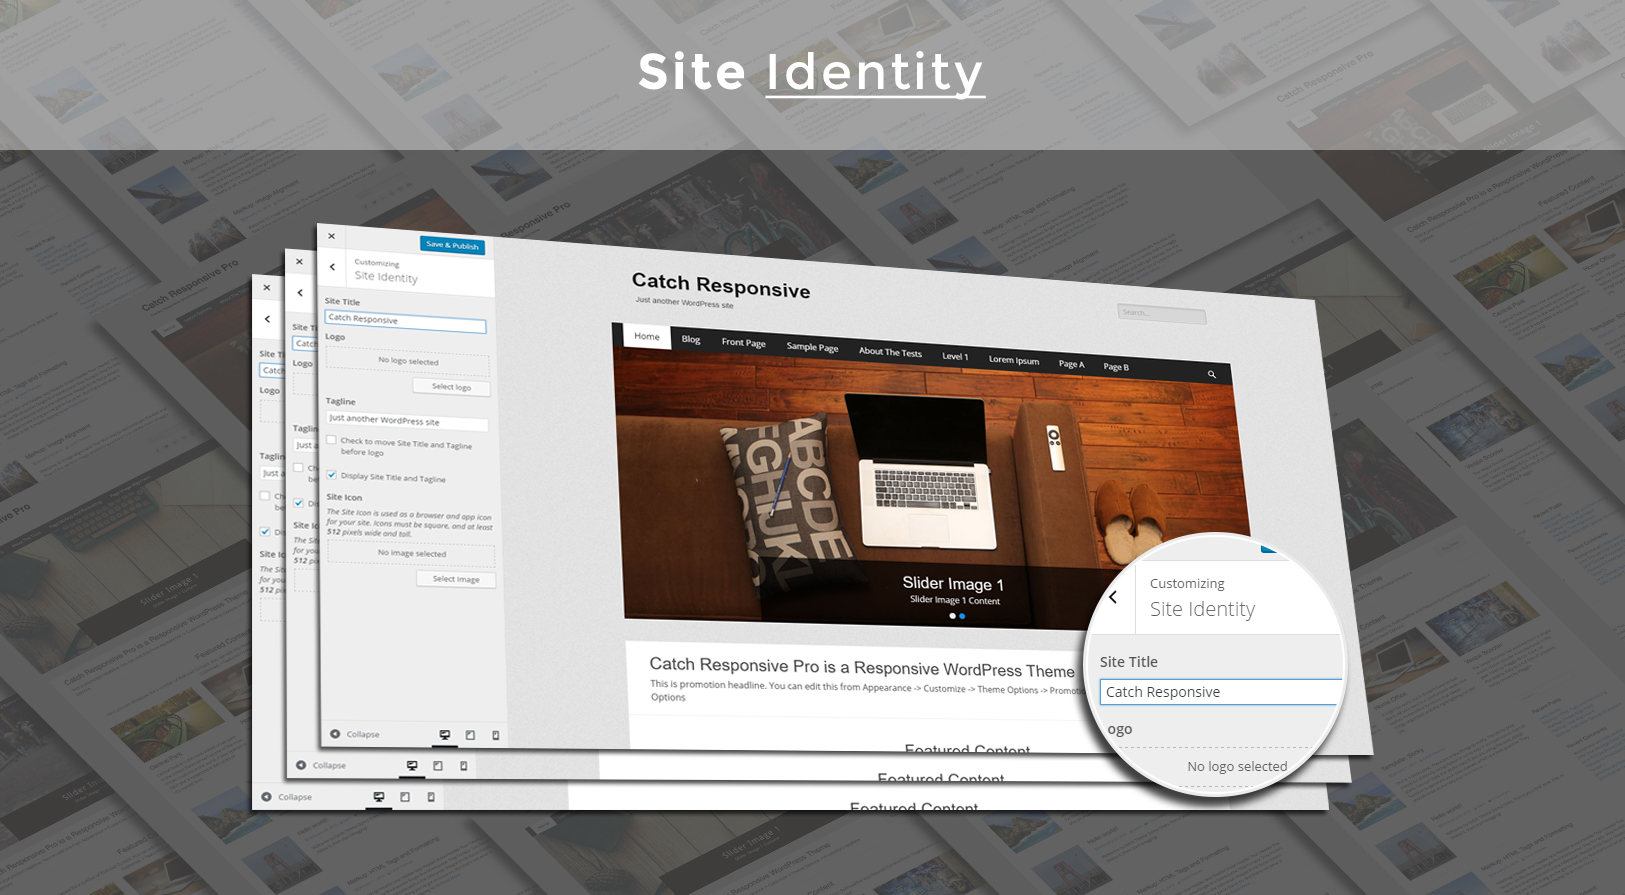
Task: Click desktop preview icon in front panel
Action: coord(445,735)
